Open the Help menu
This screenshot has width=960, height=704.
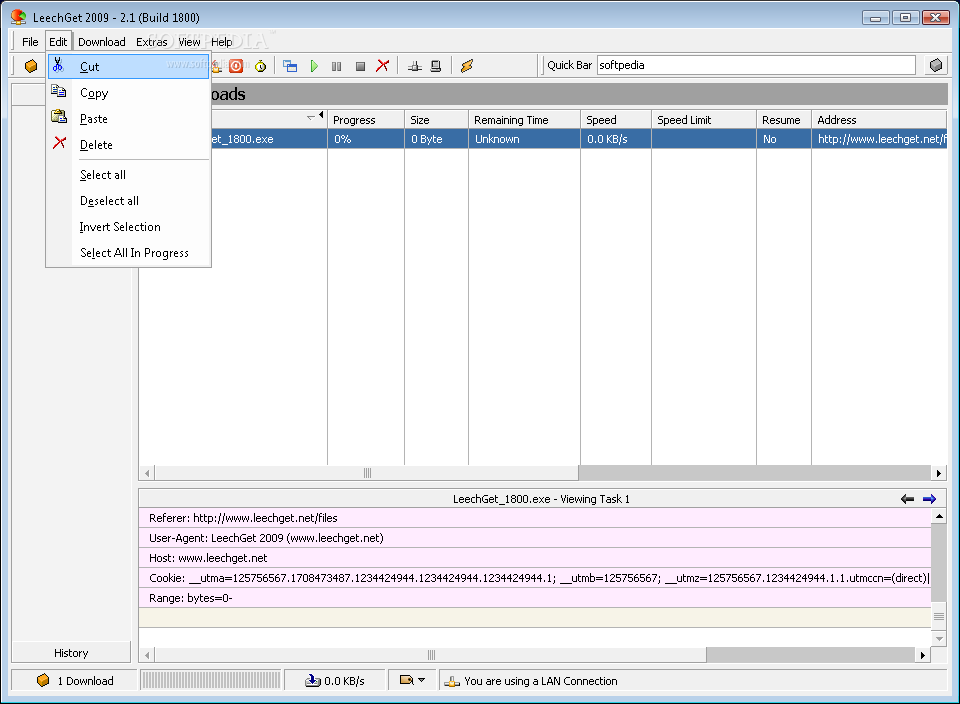(222, 42)
